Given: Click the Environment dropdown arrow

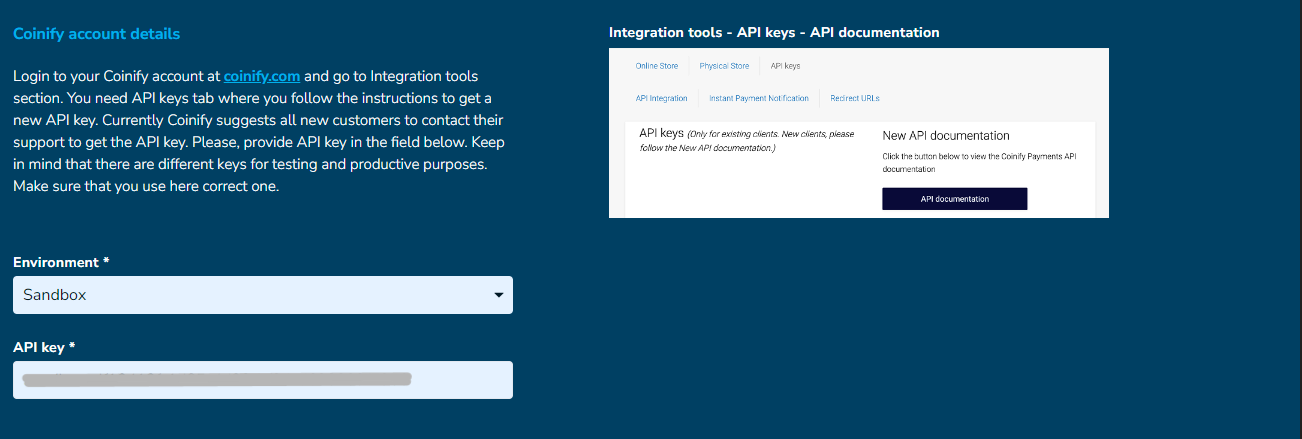Looking at the screenshot, I should tap(498, 295).
